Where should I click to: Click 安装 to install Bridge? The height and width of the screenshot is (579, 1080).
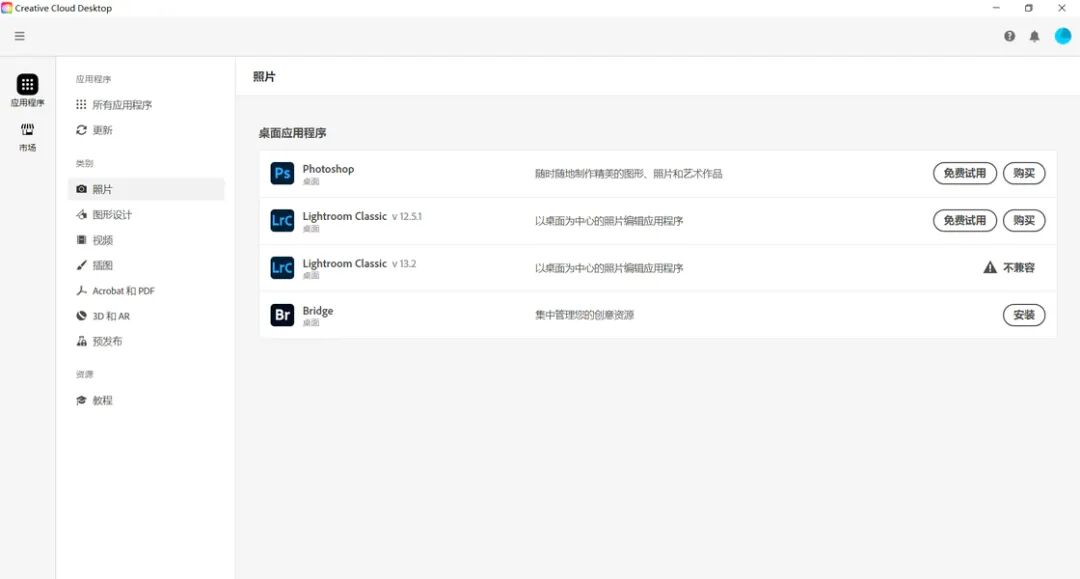pyautogui.click(x=1024, y=315)
